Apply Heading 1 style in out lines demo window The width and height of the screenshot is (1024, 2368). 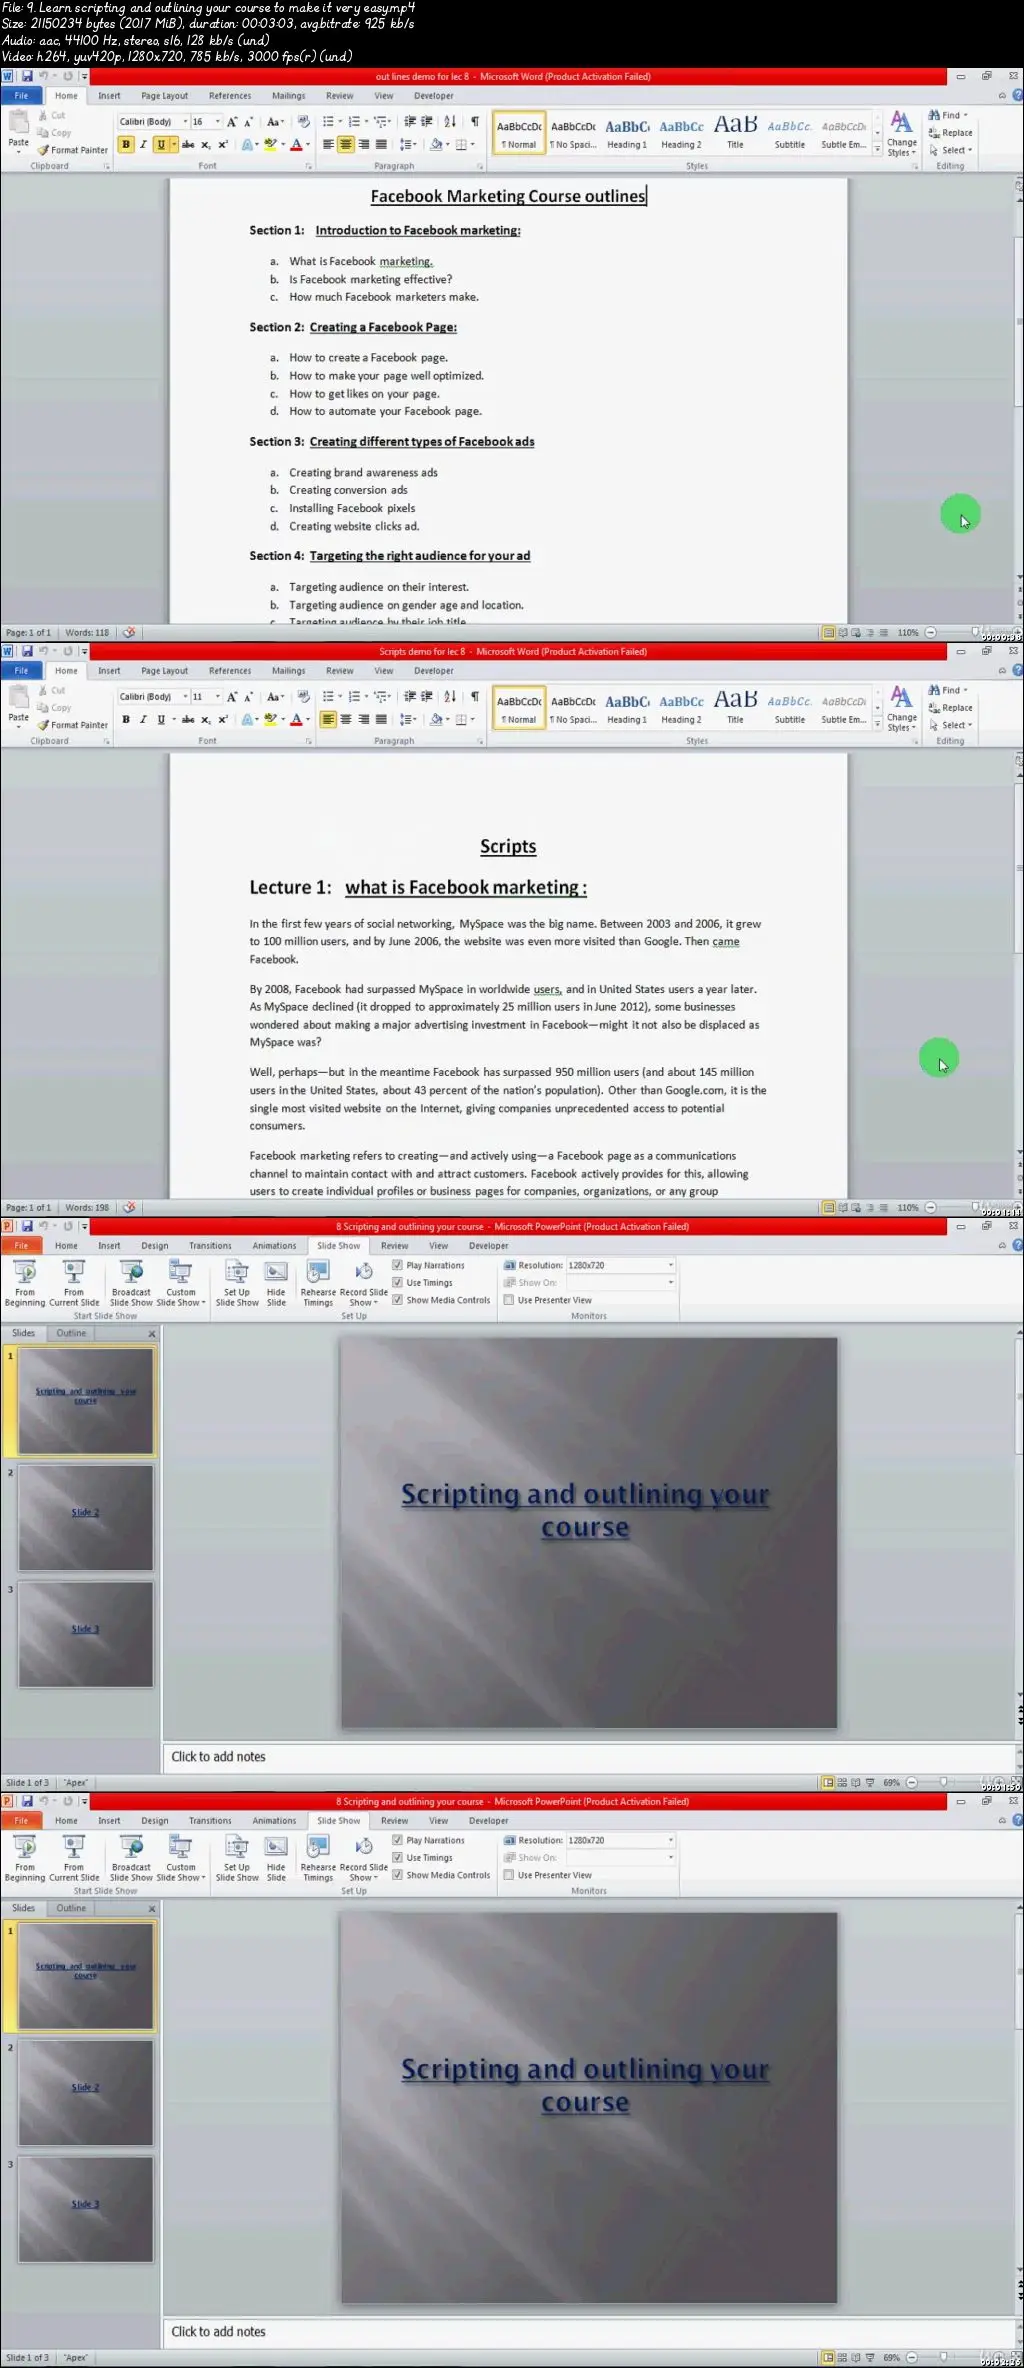[627, 134]
